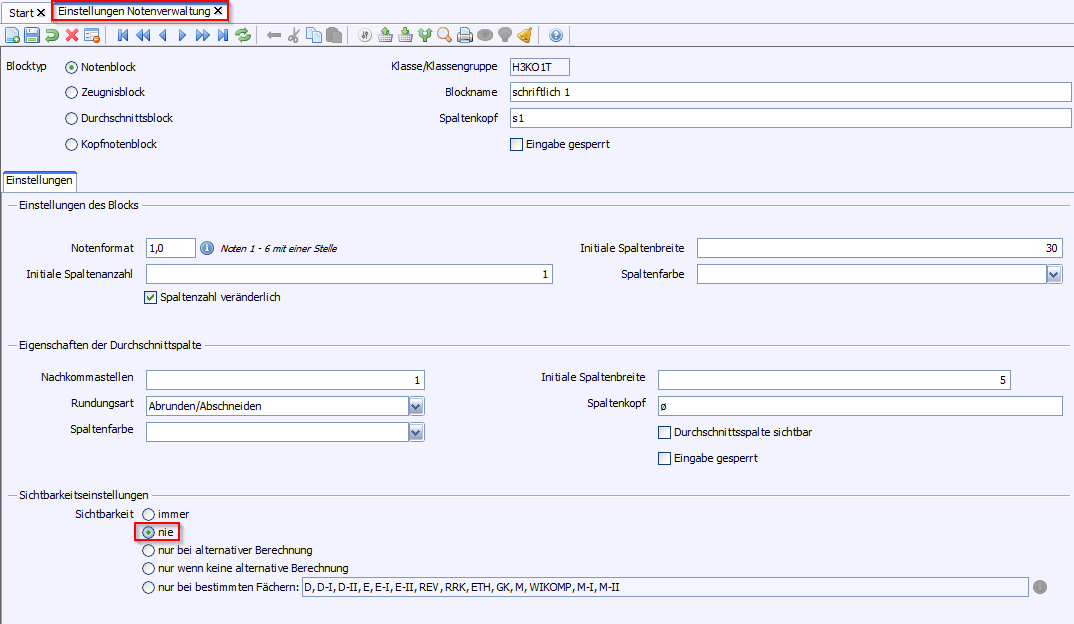
Task: Expand the Spaltenfarbe dropdown in block settings
Action: pos(1054,274)
